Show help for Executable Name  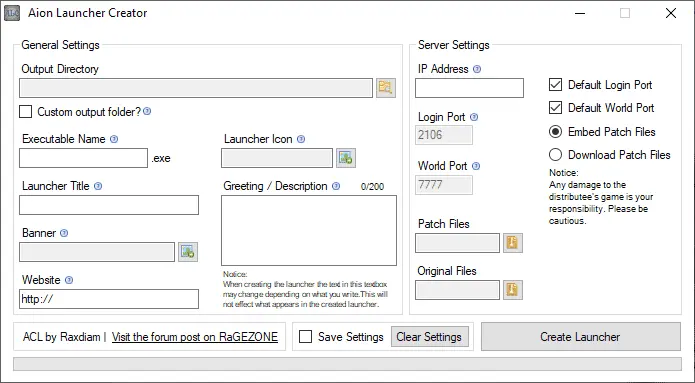point(114,139)
